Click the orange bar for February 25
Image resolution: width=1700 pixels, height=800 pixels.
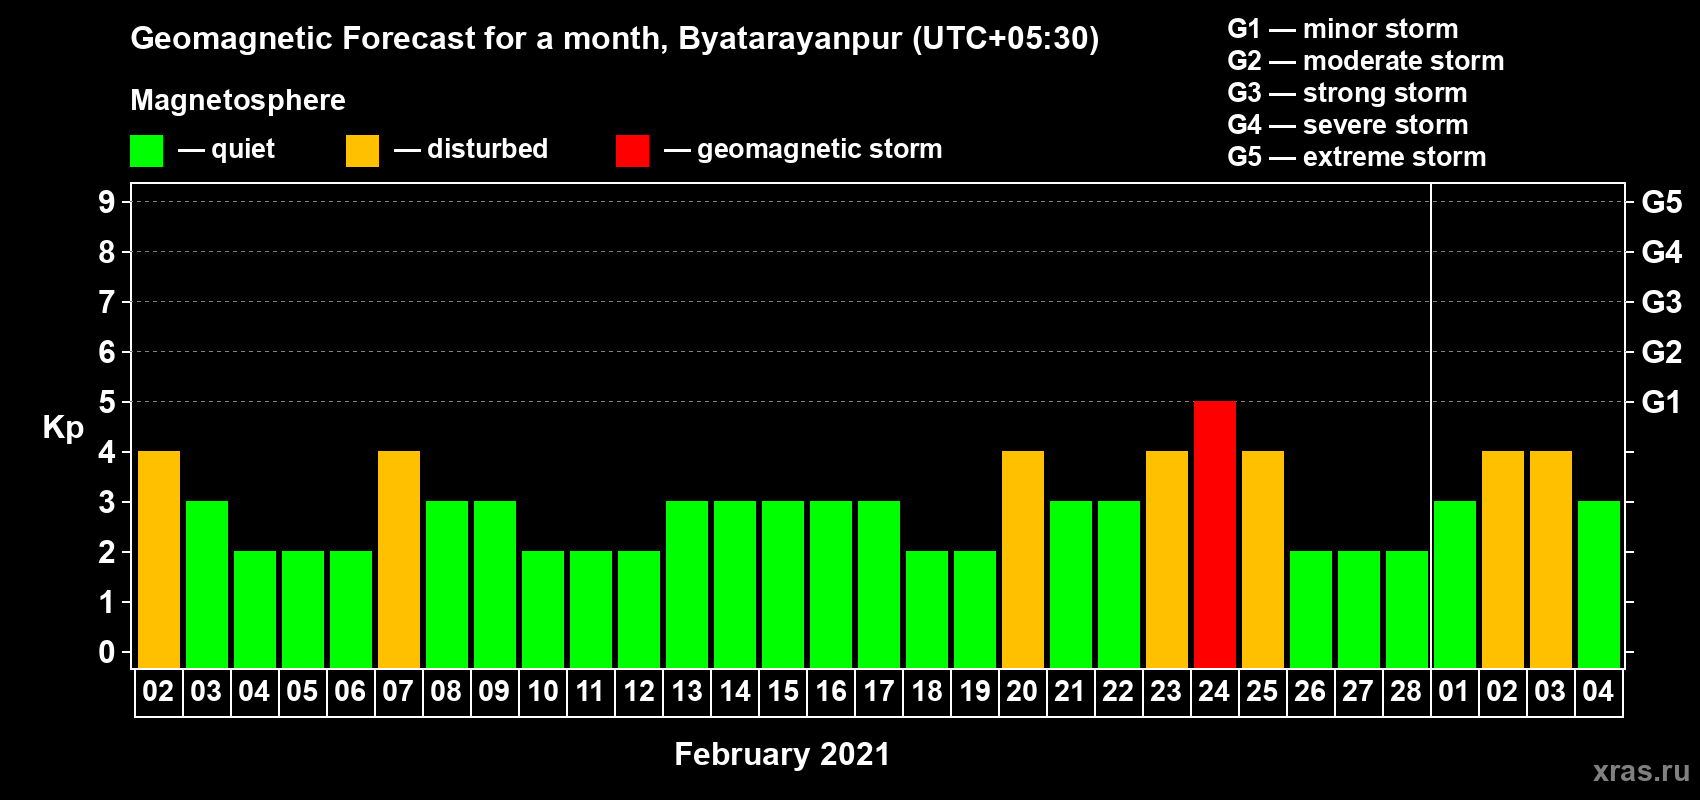coord(1263,559)
